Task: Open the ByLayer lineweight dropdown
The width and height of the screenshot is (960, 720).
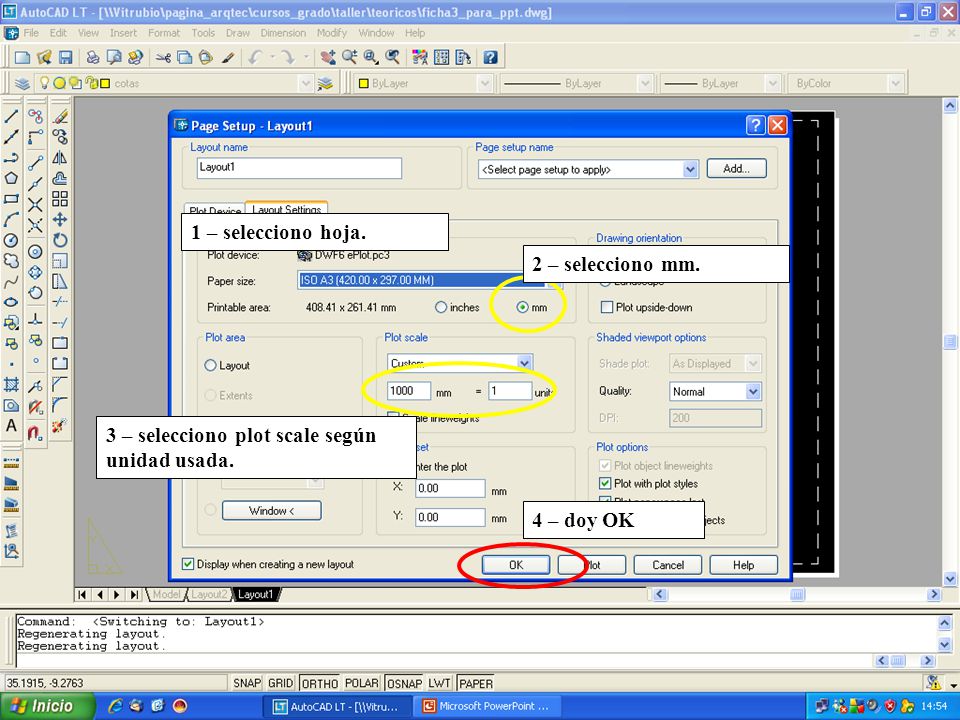Action: click(x=772, y=83)
